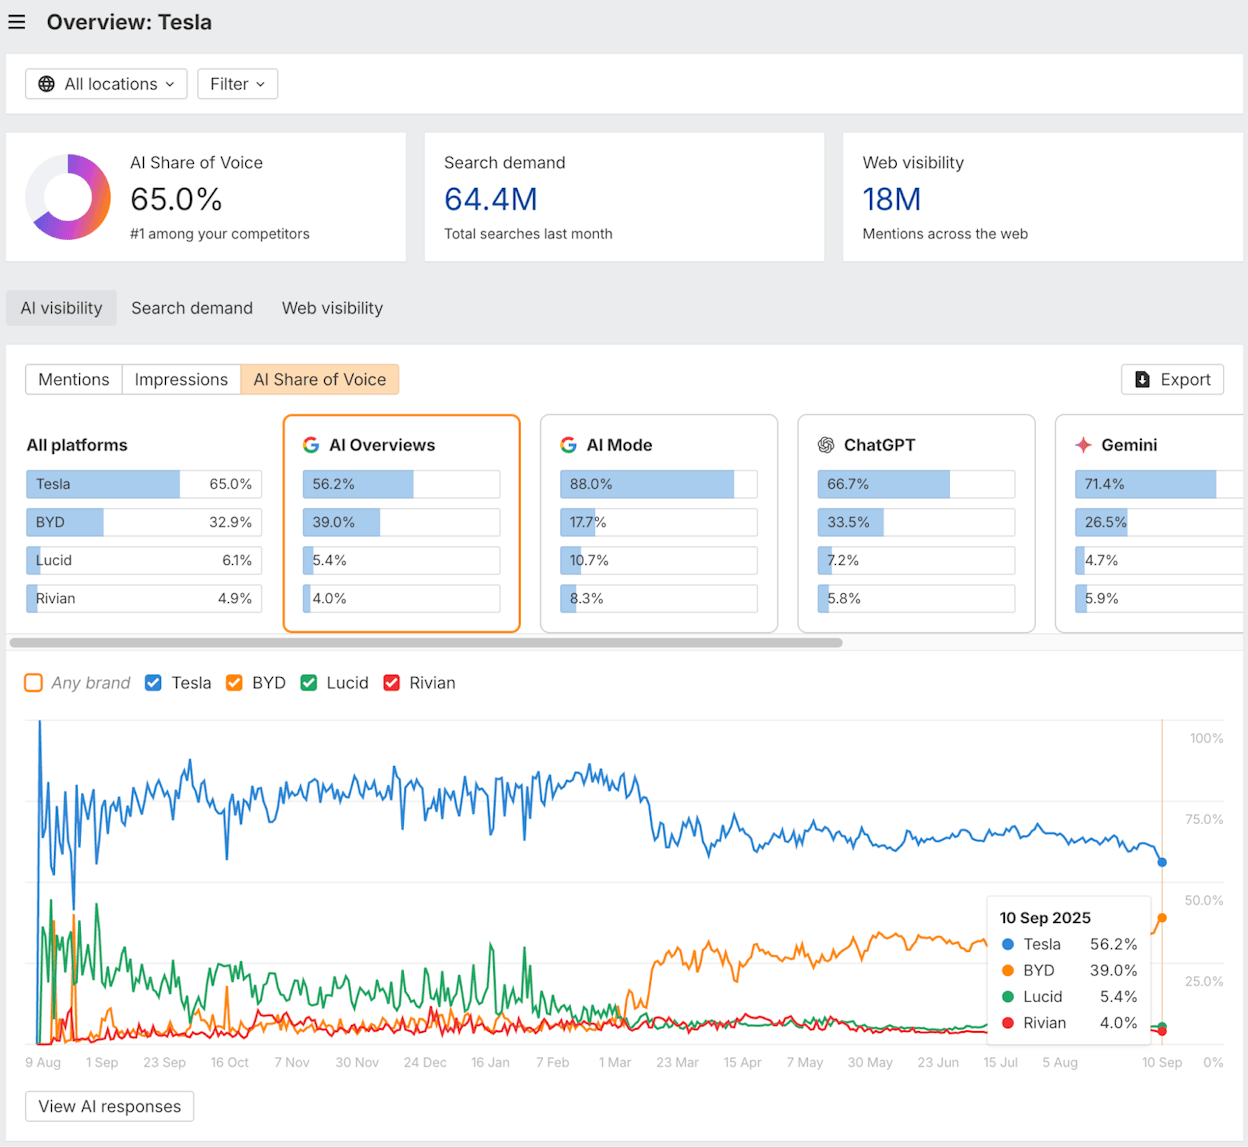Image resolution: width=1248 pixels, height=1147 pixels.
Task: Toggle the Any brand checkbox
Action: (34, 683)
